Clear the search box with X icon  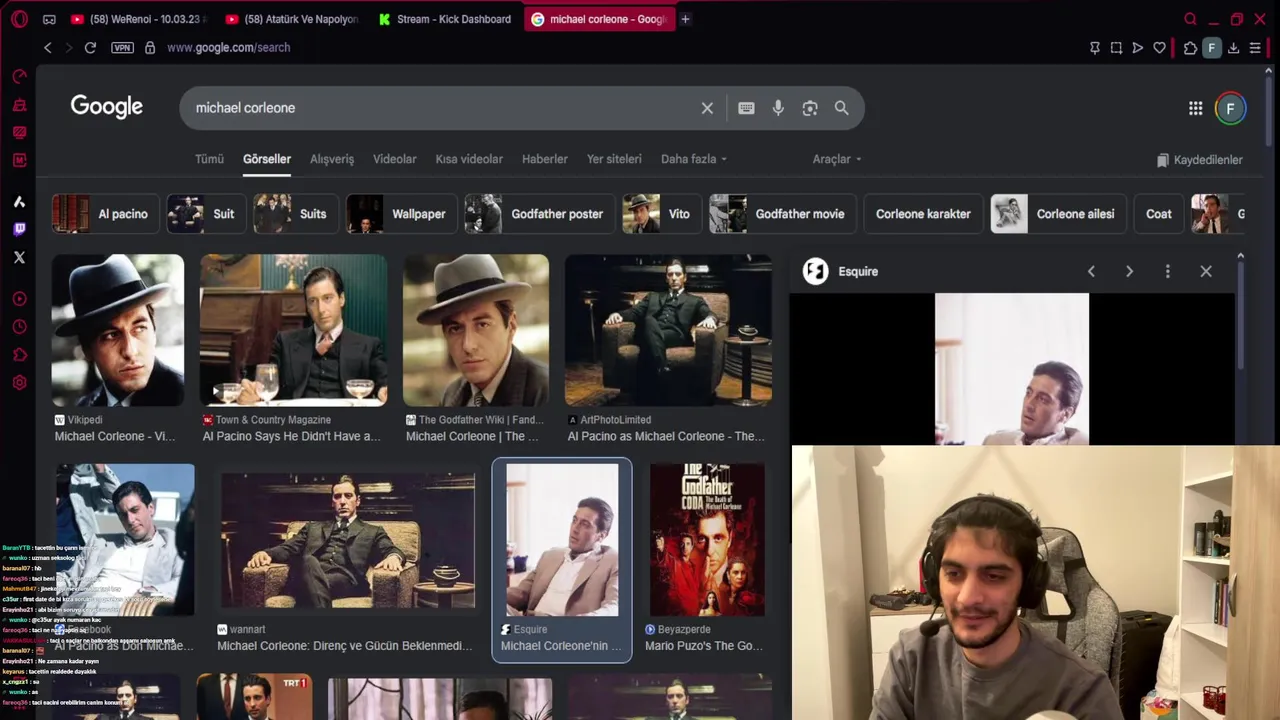[707, 108]
